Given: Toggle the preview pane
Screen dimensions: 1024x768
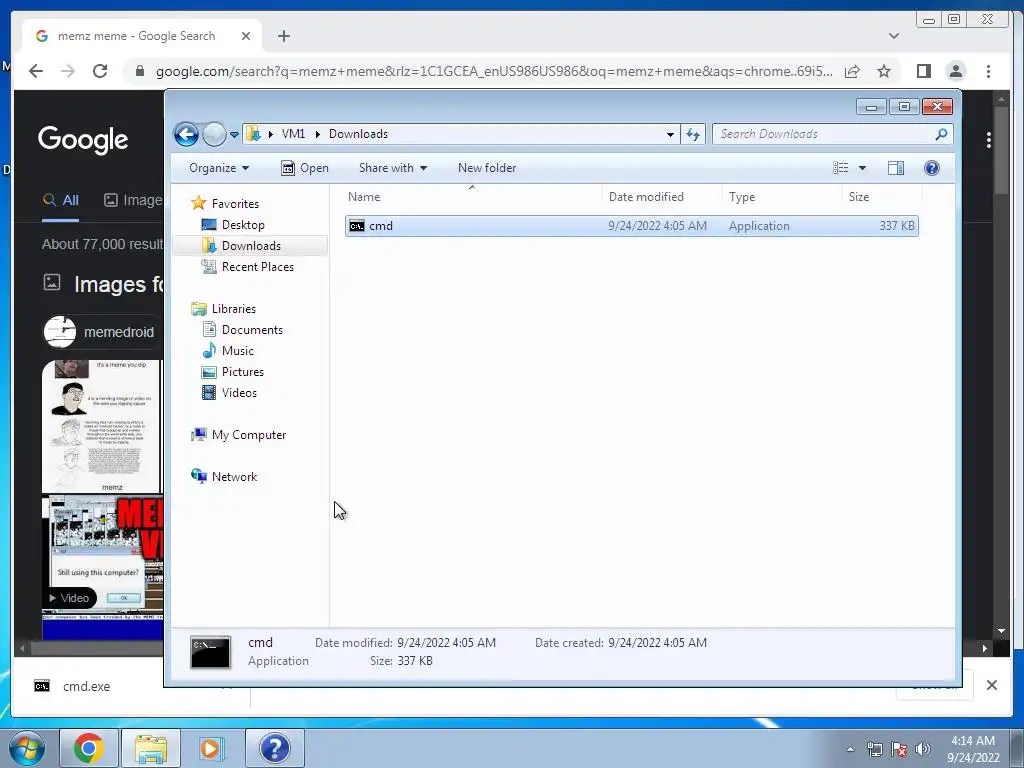Looking at the screenshot, I should 896,168.
